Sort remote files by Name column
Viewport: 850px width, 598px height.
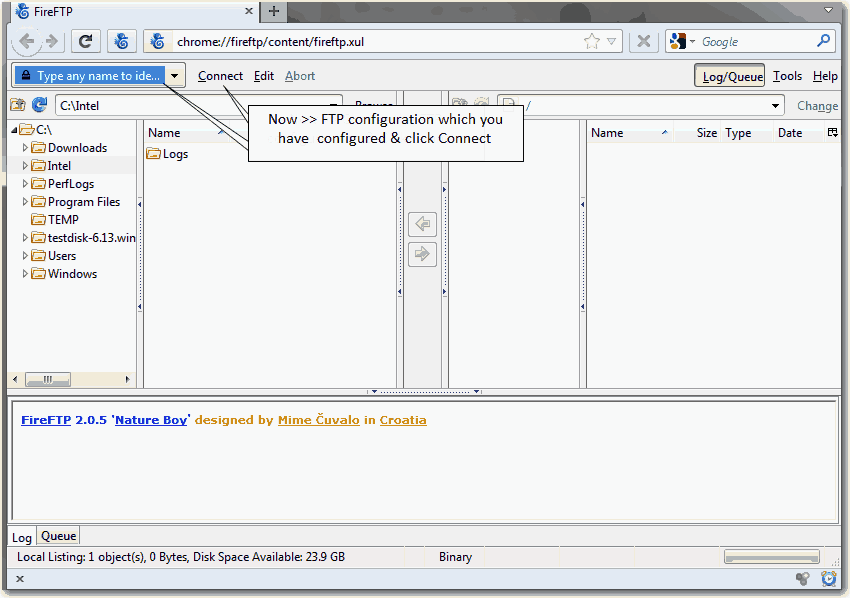coord(629,133)
